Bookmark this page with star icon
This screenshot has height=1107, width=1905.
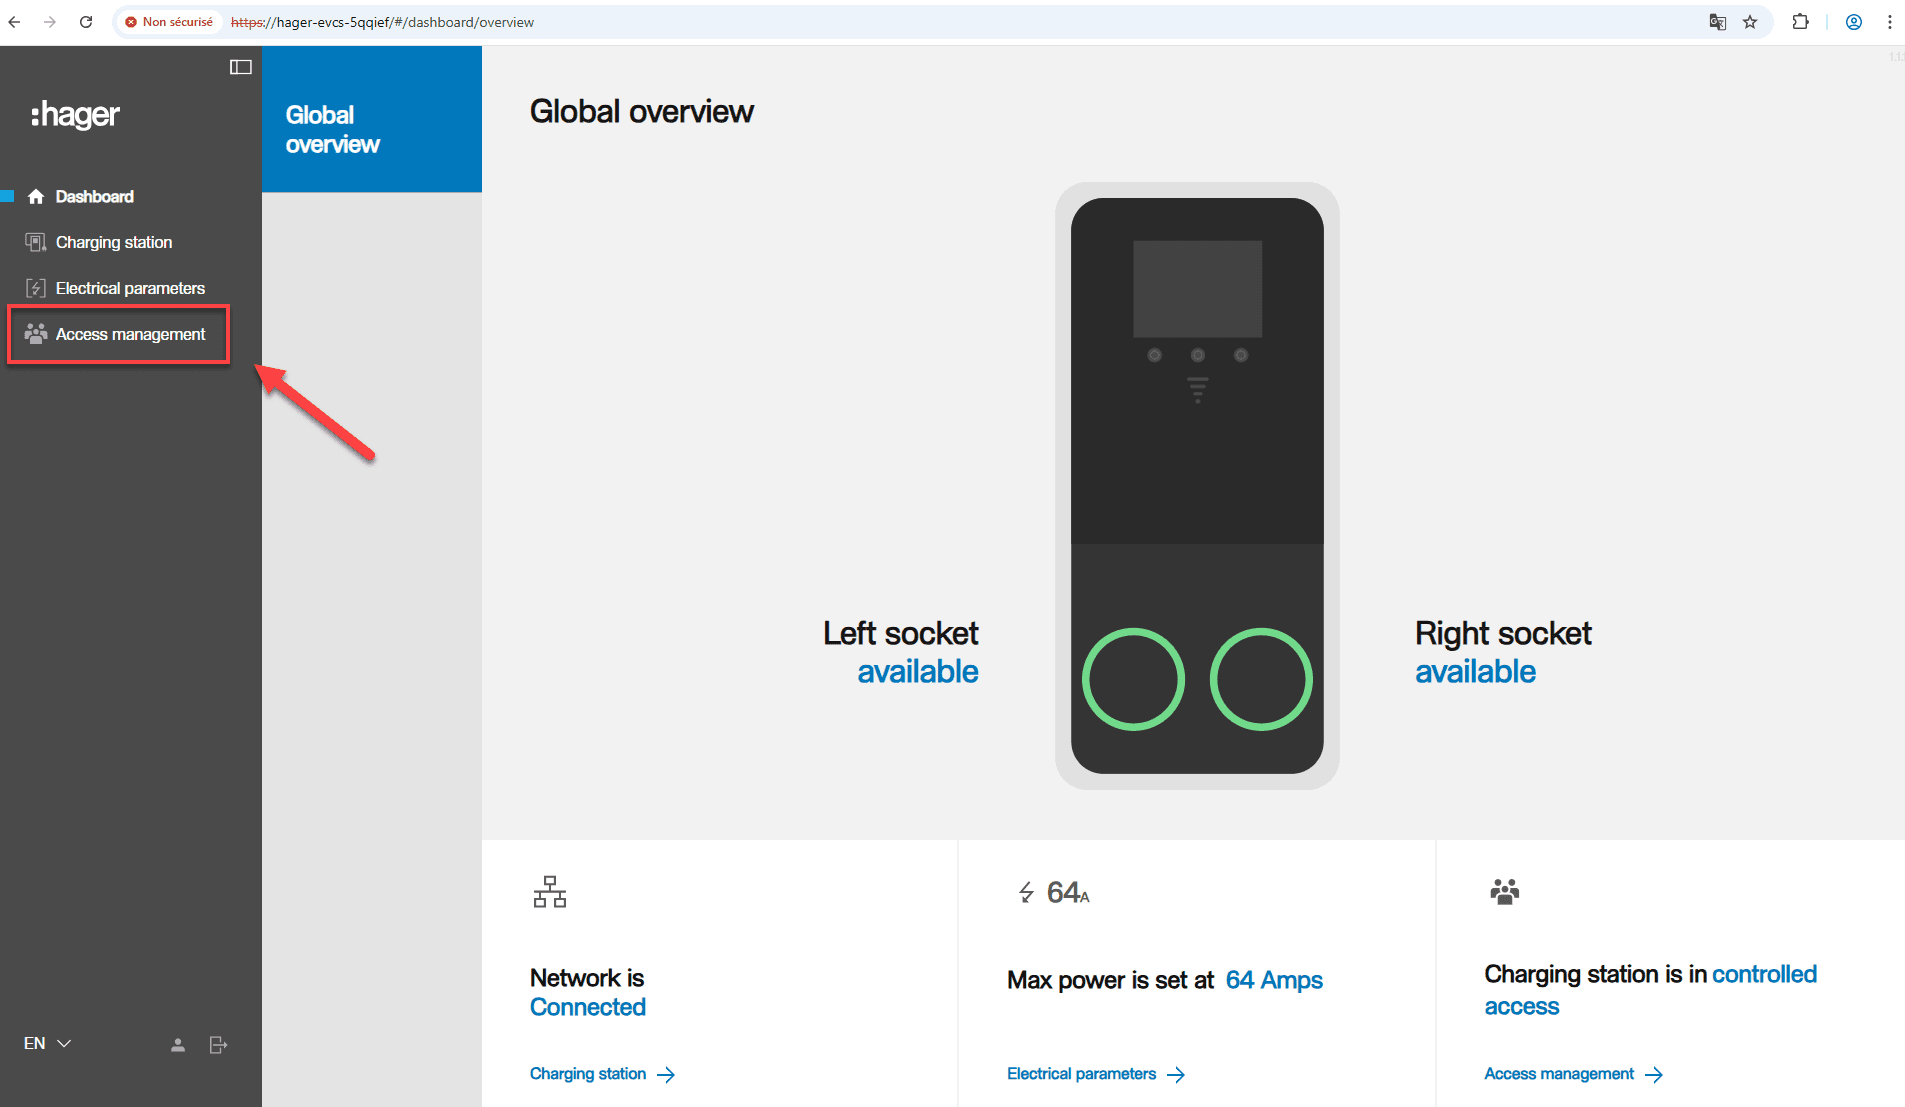click(1750, 22)
